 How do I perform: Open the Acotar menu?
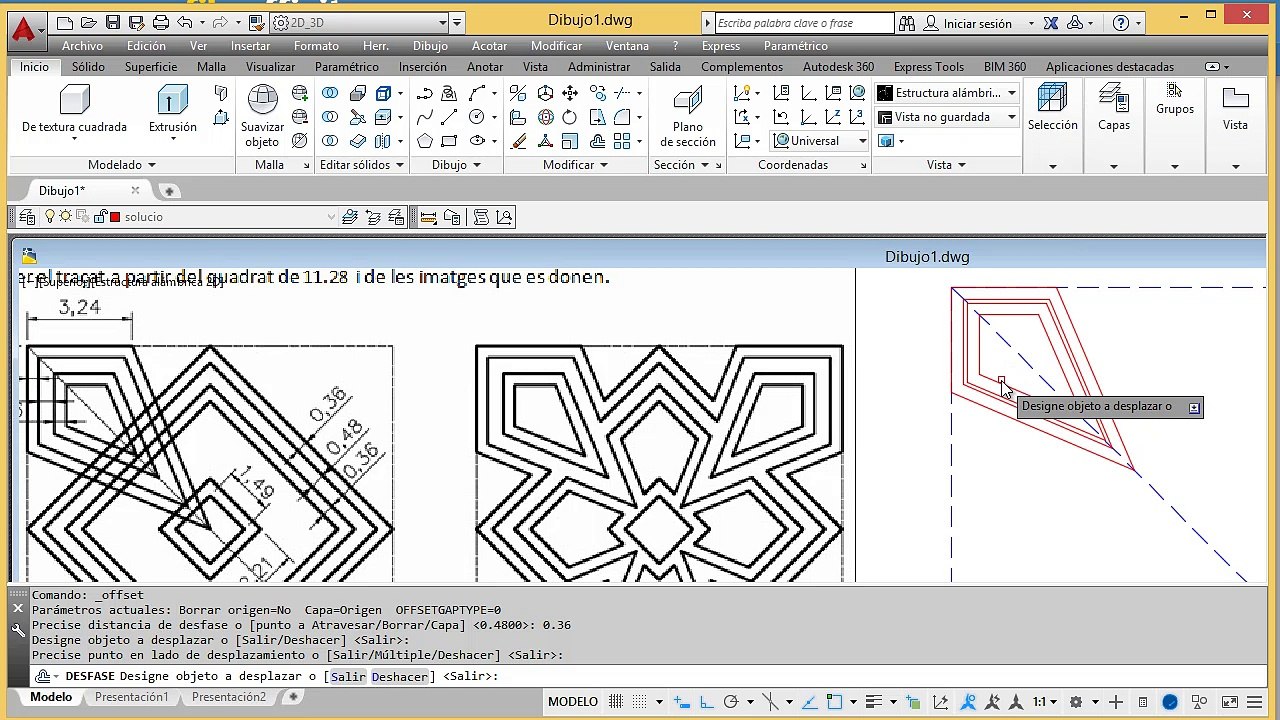(x=490, y=46)
